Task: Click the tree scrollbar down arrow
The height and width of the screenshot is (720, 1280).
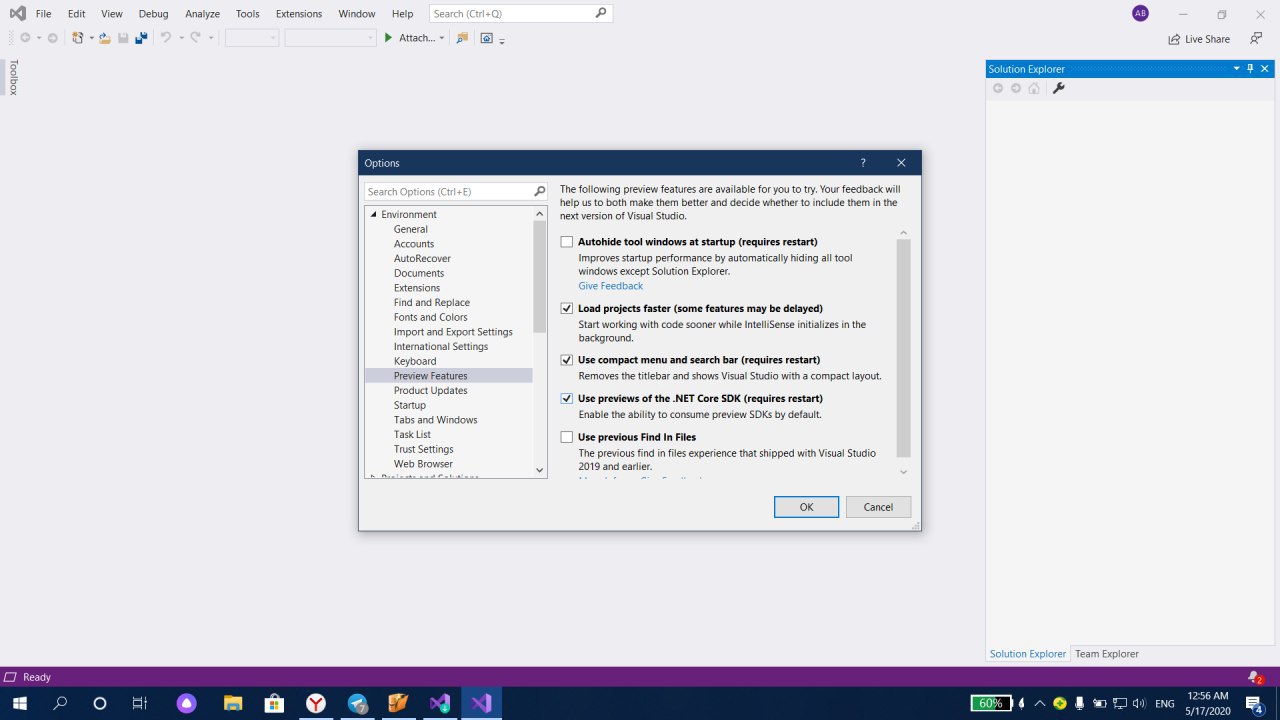Action: pyautogui.click(x=540, y=470)
